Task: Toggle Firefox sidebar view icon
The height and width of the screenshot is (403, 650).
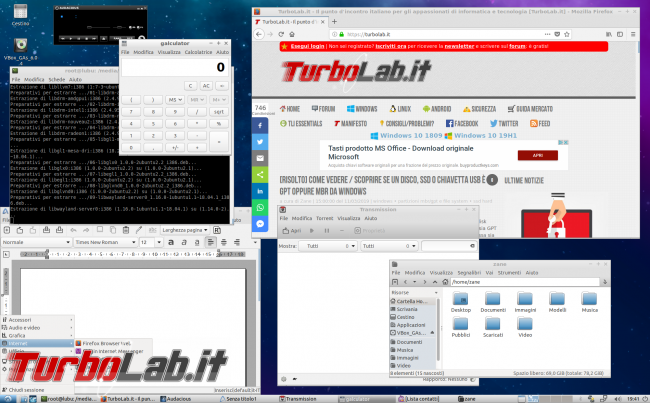Action: 620,34
